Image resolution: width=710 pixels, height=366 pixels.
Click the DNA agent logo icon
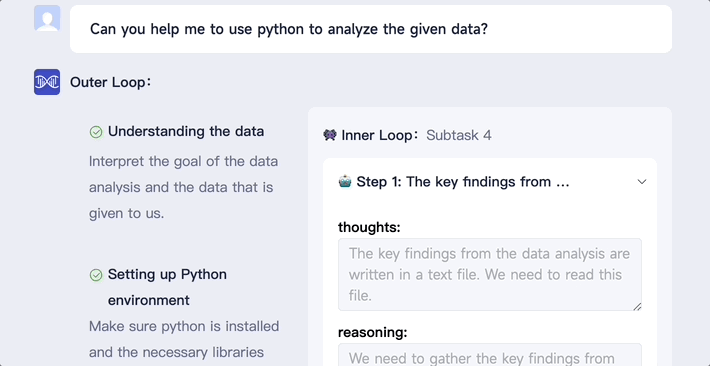pos(47,82)
